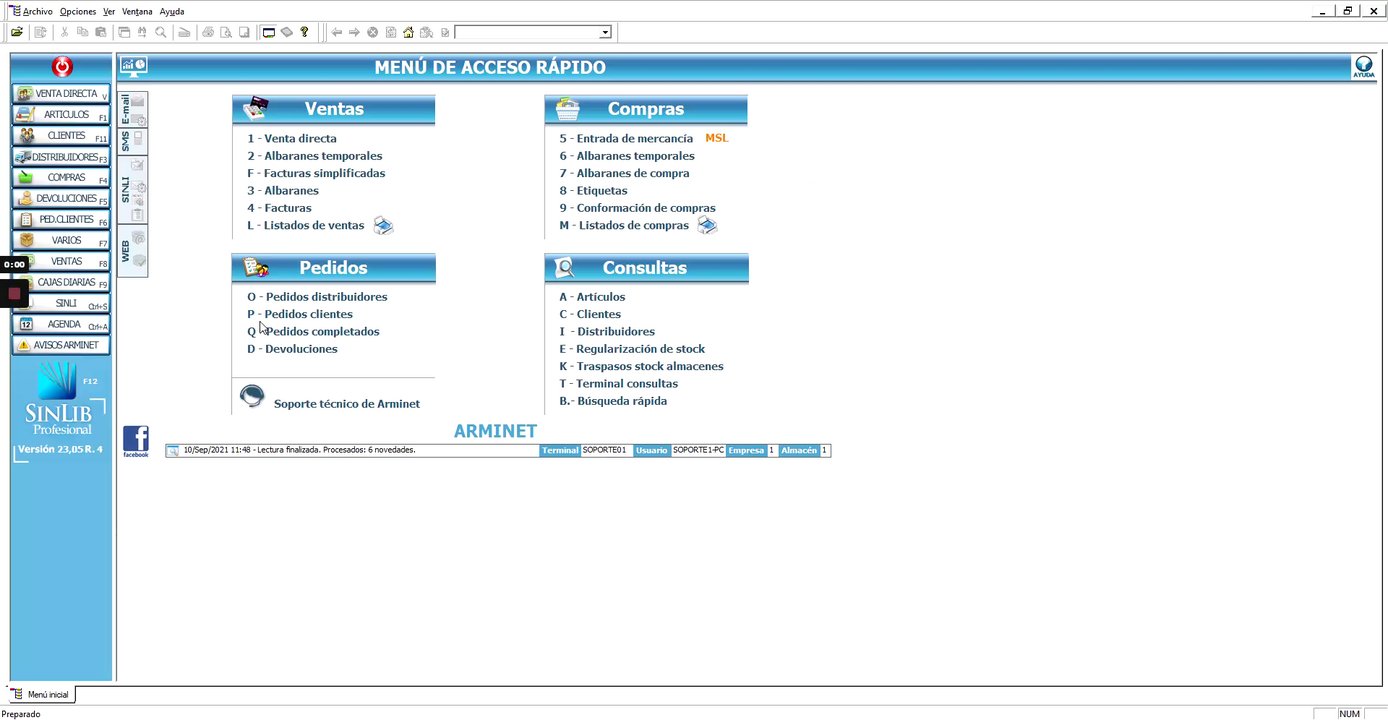Open Regularización de stock under Consultas
Image resolution: width=1388 pixels, height=720 pixels.
(x=632, y=349)
